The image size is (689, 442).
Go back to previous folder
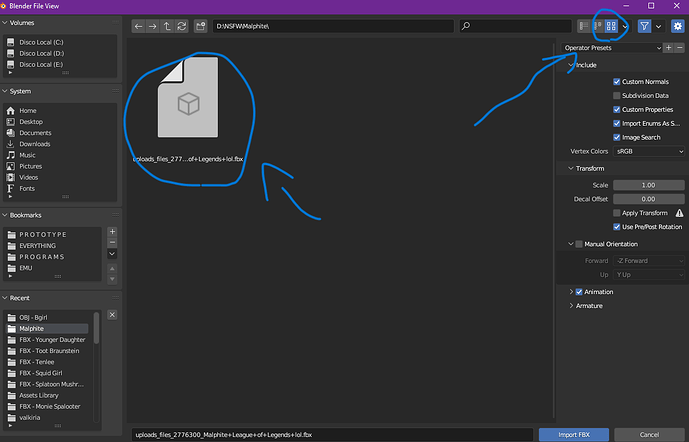138,26
